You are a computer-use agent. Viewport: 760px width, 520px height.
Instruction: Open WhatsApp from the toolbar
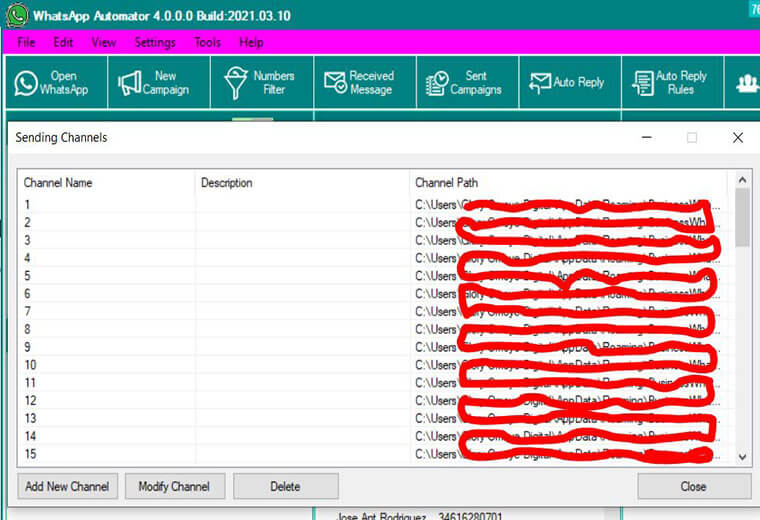click(56, 82)
